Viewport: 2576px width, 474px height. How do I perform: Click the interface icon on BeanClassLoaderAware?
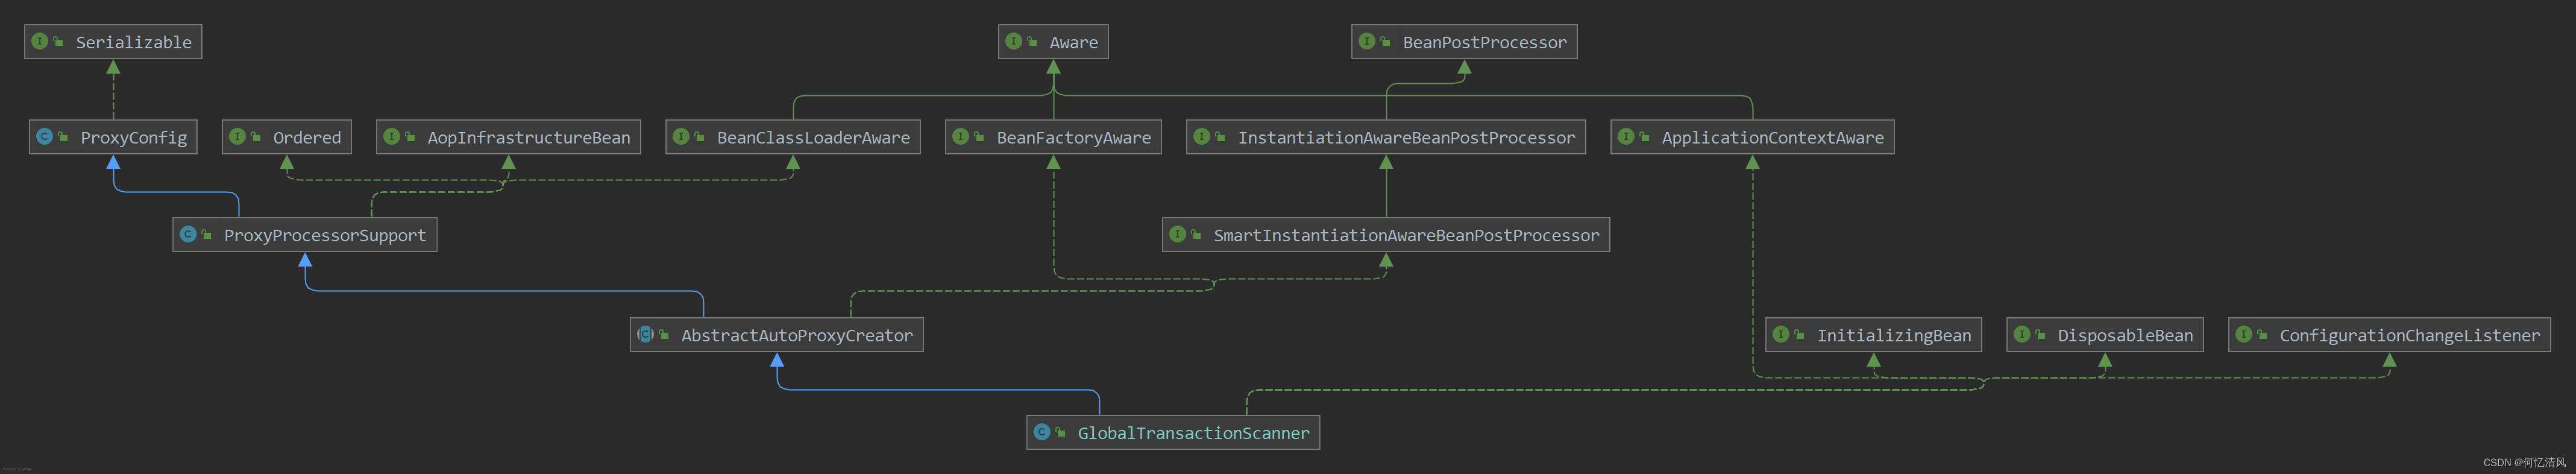tap(681, 136)
